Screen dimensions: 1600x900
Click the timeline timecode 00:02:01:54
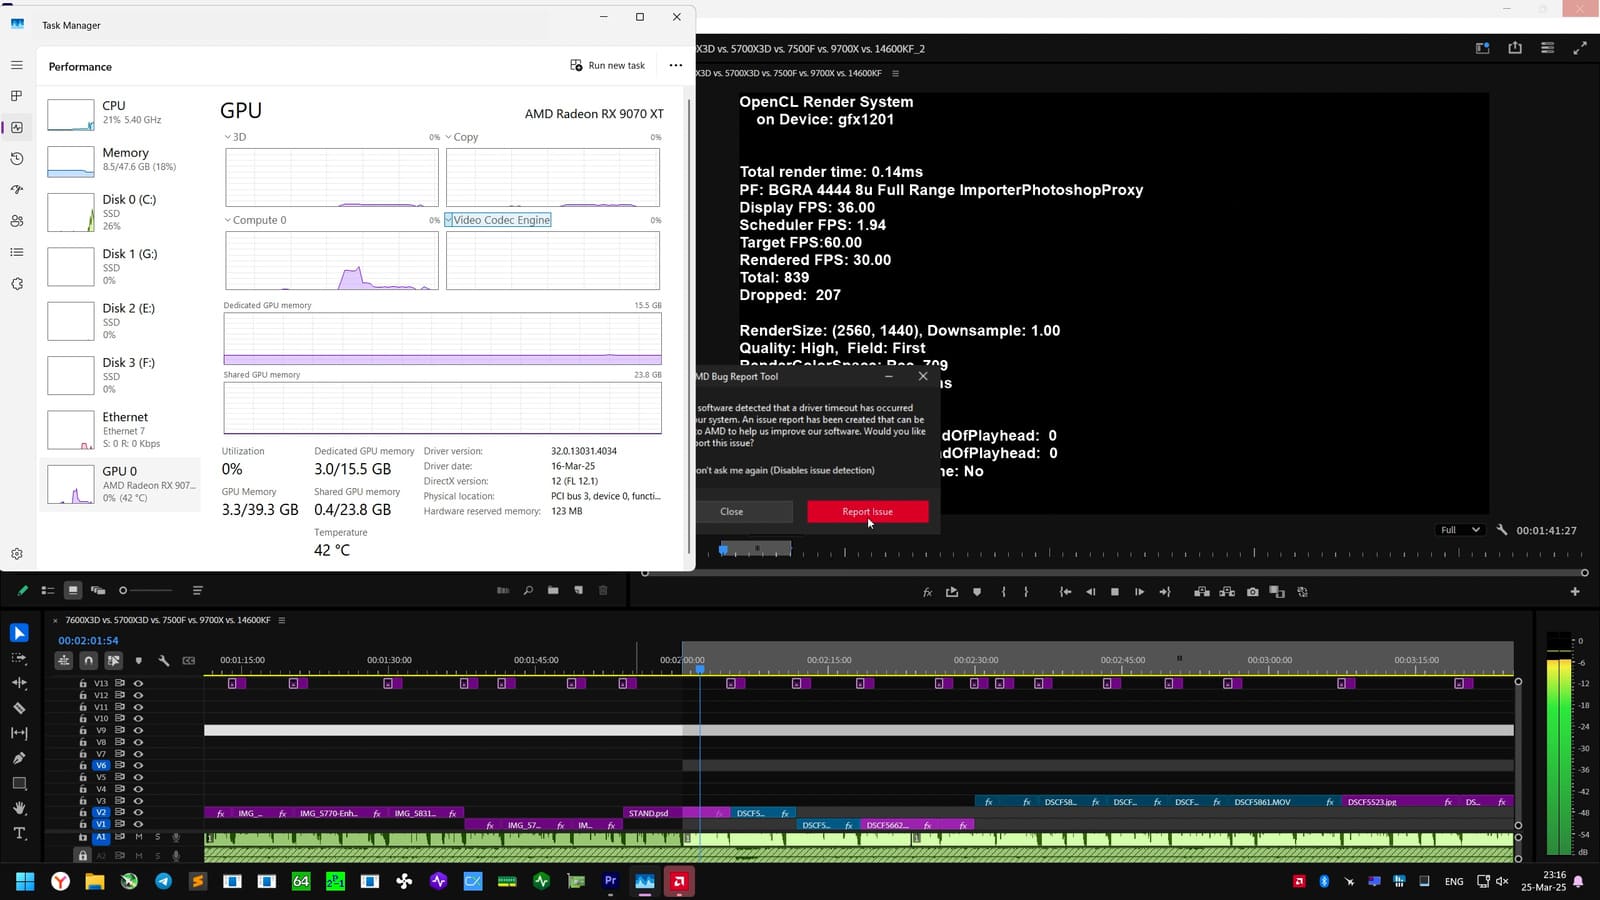pyautogui.click(x=88, y=641)
